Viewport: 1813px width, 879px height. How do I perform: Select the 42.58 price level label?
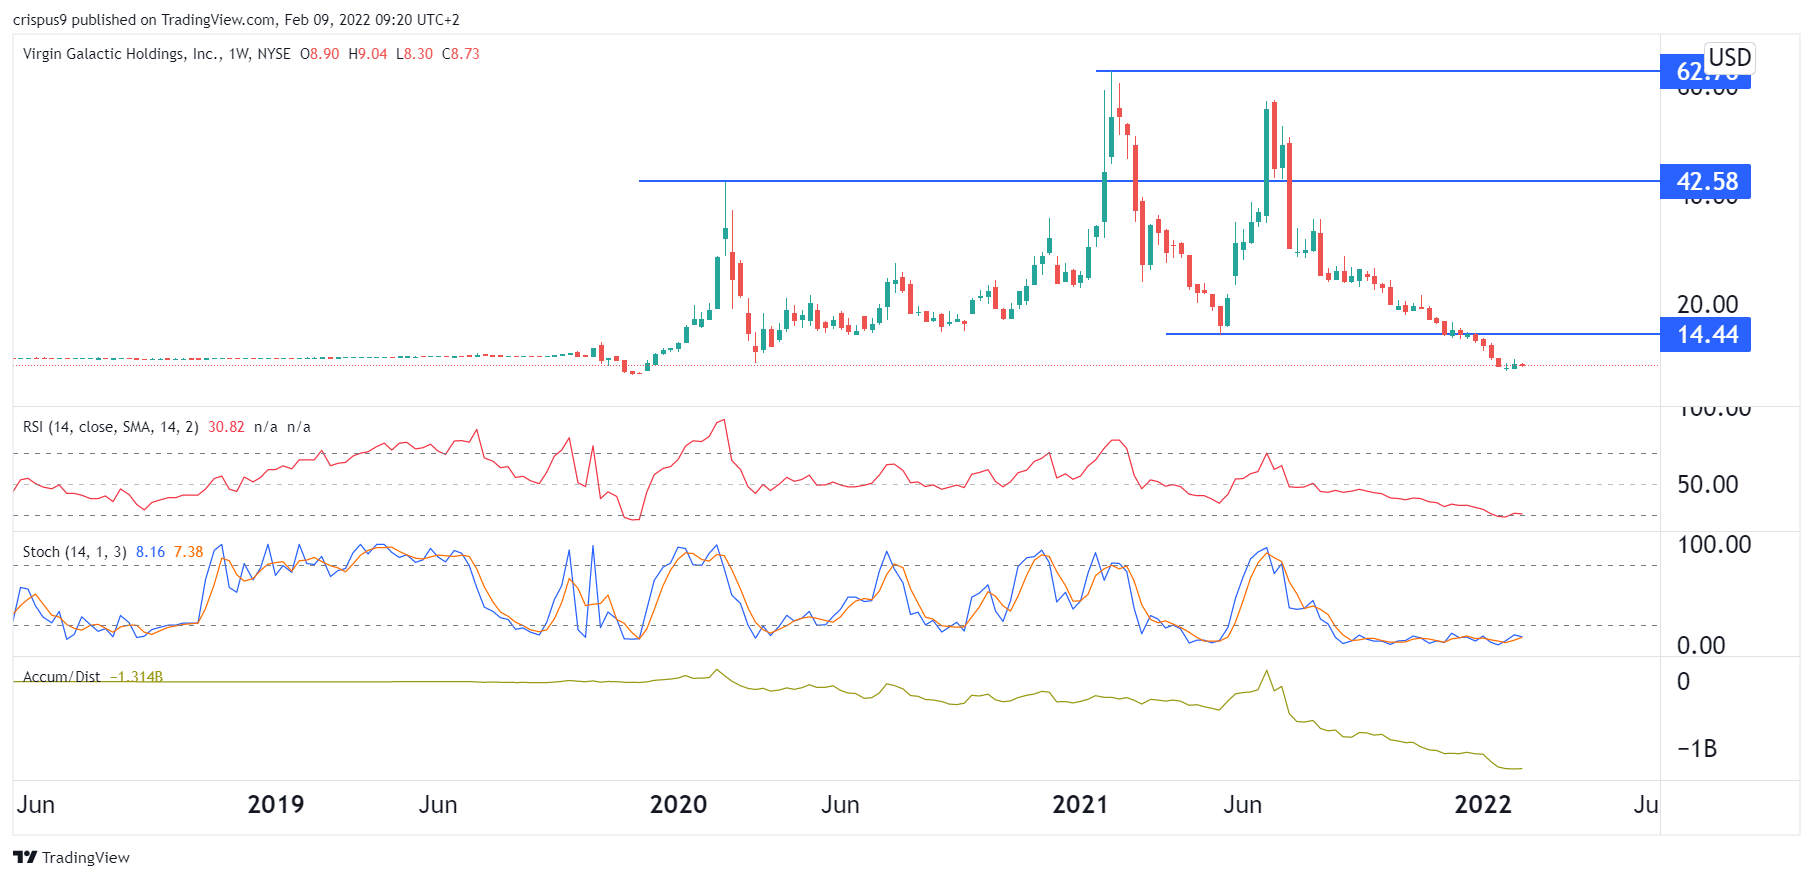click(1706, 182)
